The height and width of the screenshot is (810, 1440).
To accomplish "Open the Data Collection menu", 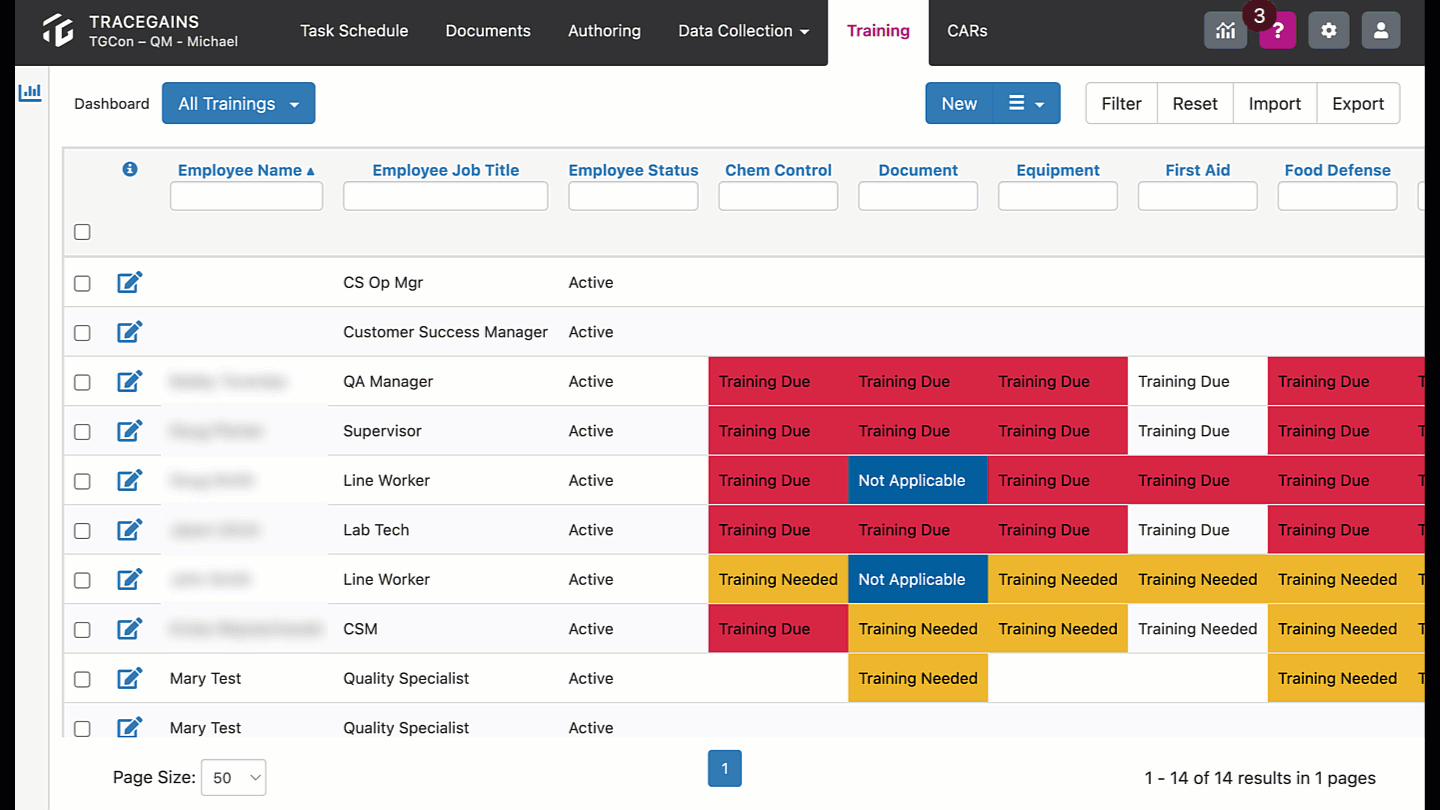I will point(743,31).
